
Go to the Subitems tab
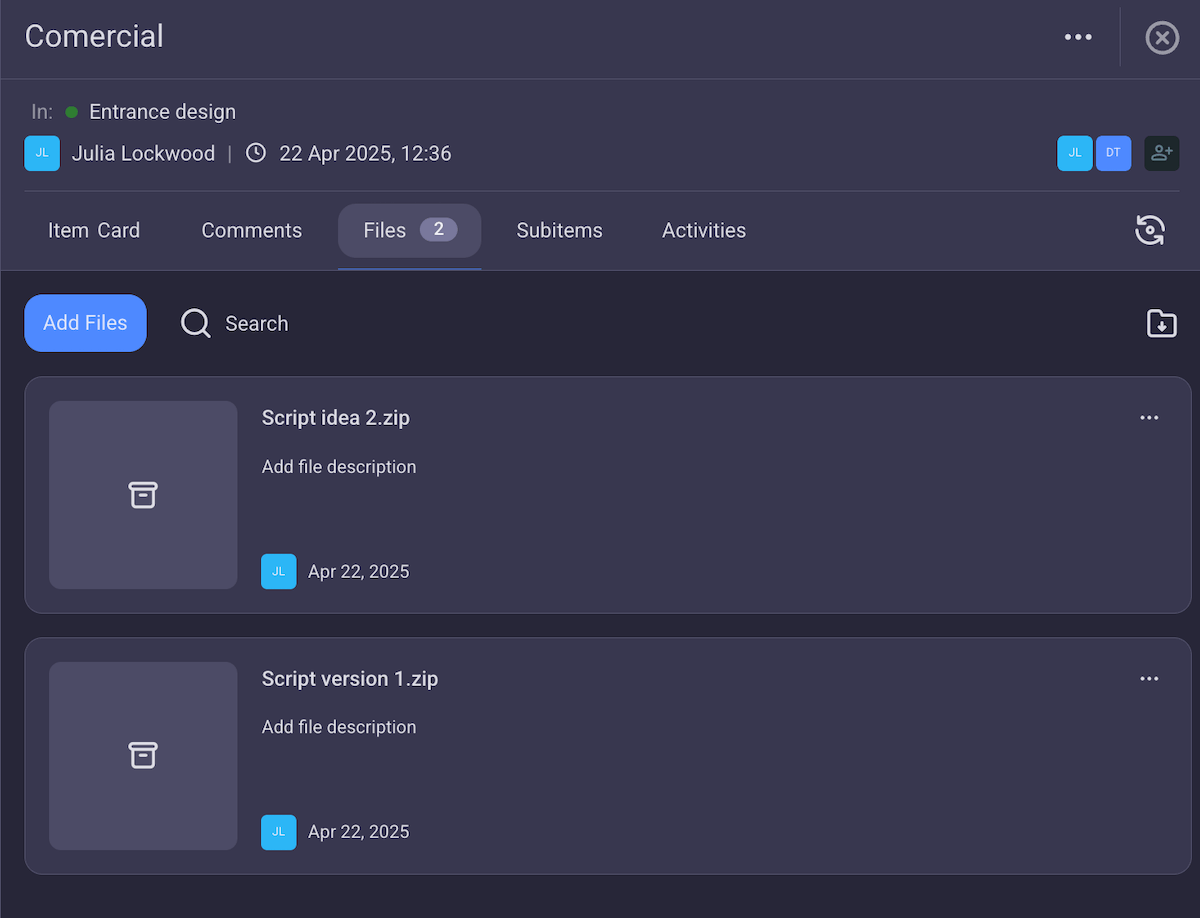click(559, 230)
